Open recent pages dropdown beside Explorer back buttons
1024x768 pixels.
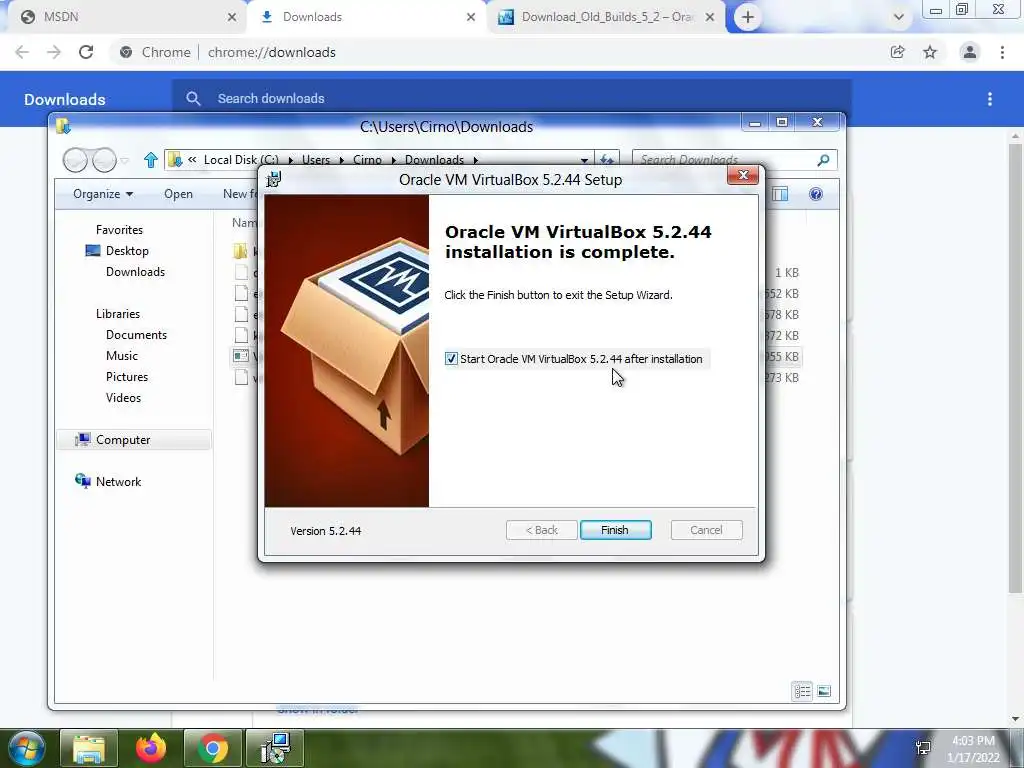[125, 160]
